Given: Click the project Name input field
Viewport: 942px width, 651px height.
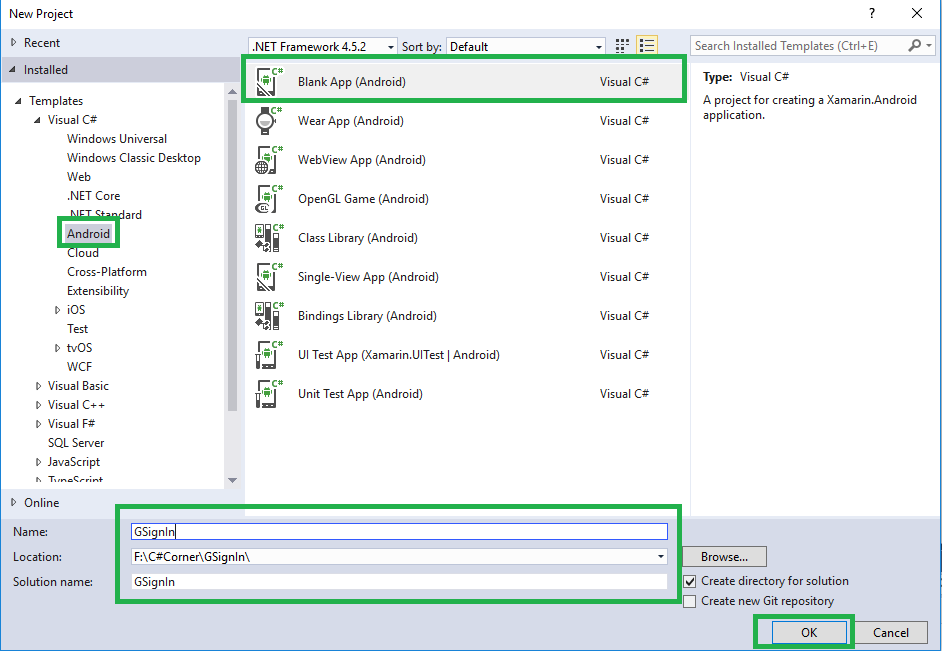Looking at the screenshot, I should pos(399,531).
